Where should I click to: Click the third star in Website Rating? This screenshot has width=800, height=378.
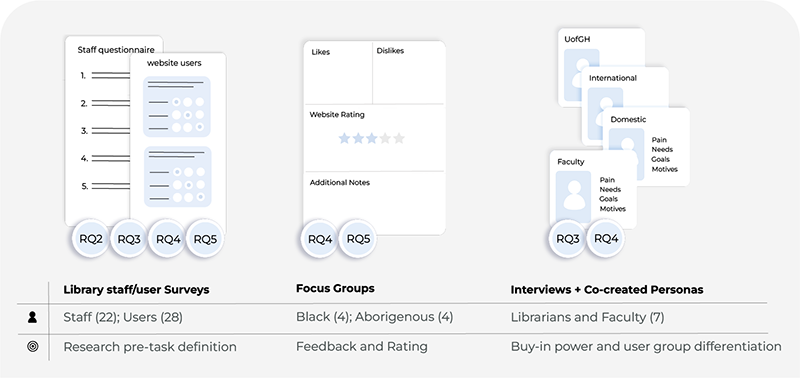click(x=371, y=138)
